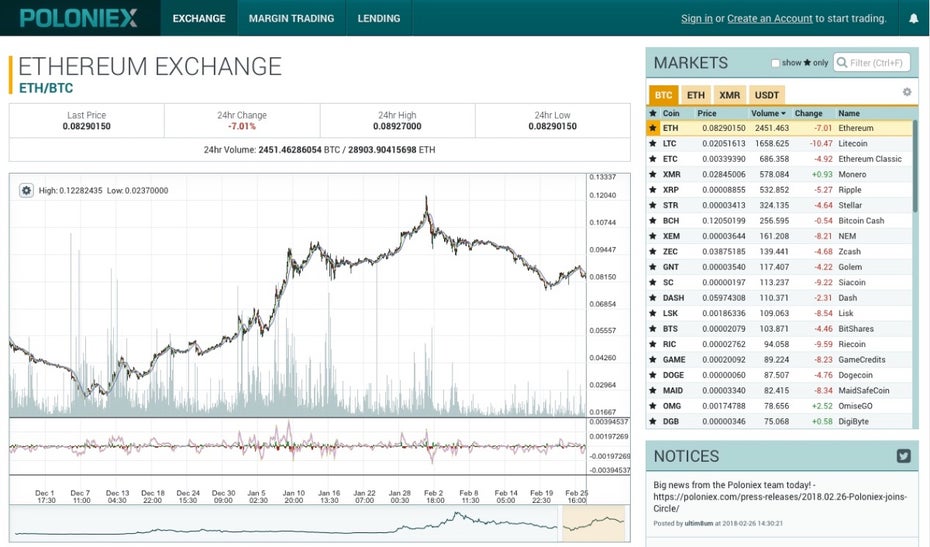930x547 pixels.
Task: Select the Monero market row
Action: point(779,174)
